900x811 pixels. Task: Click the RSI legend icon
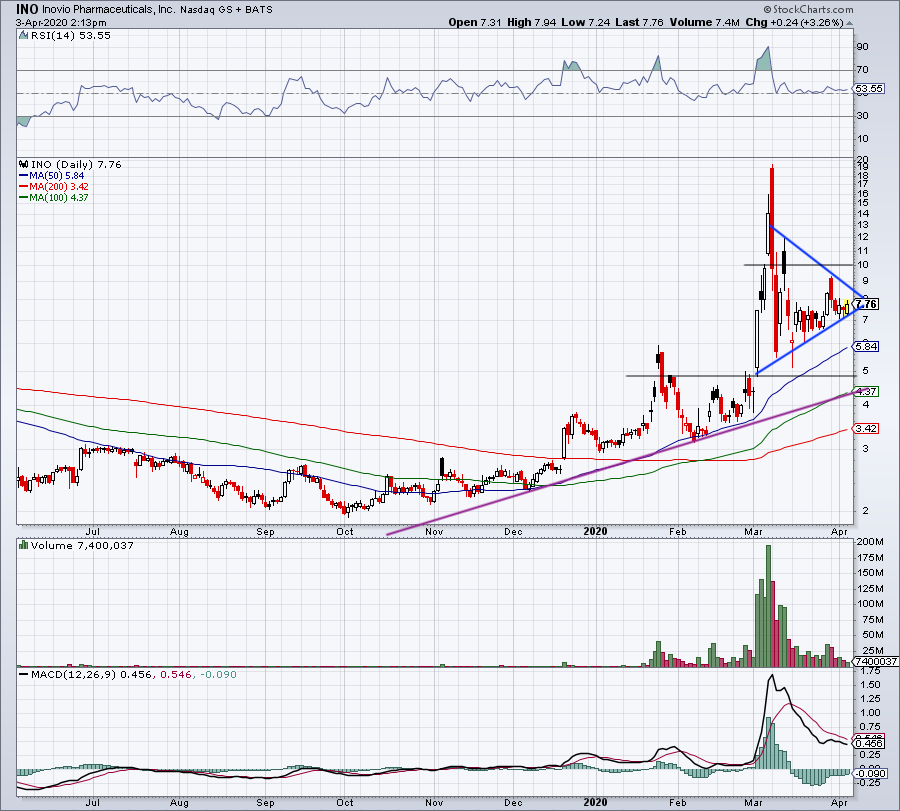[x=24, y=36]
